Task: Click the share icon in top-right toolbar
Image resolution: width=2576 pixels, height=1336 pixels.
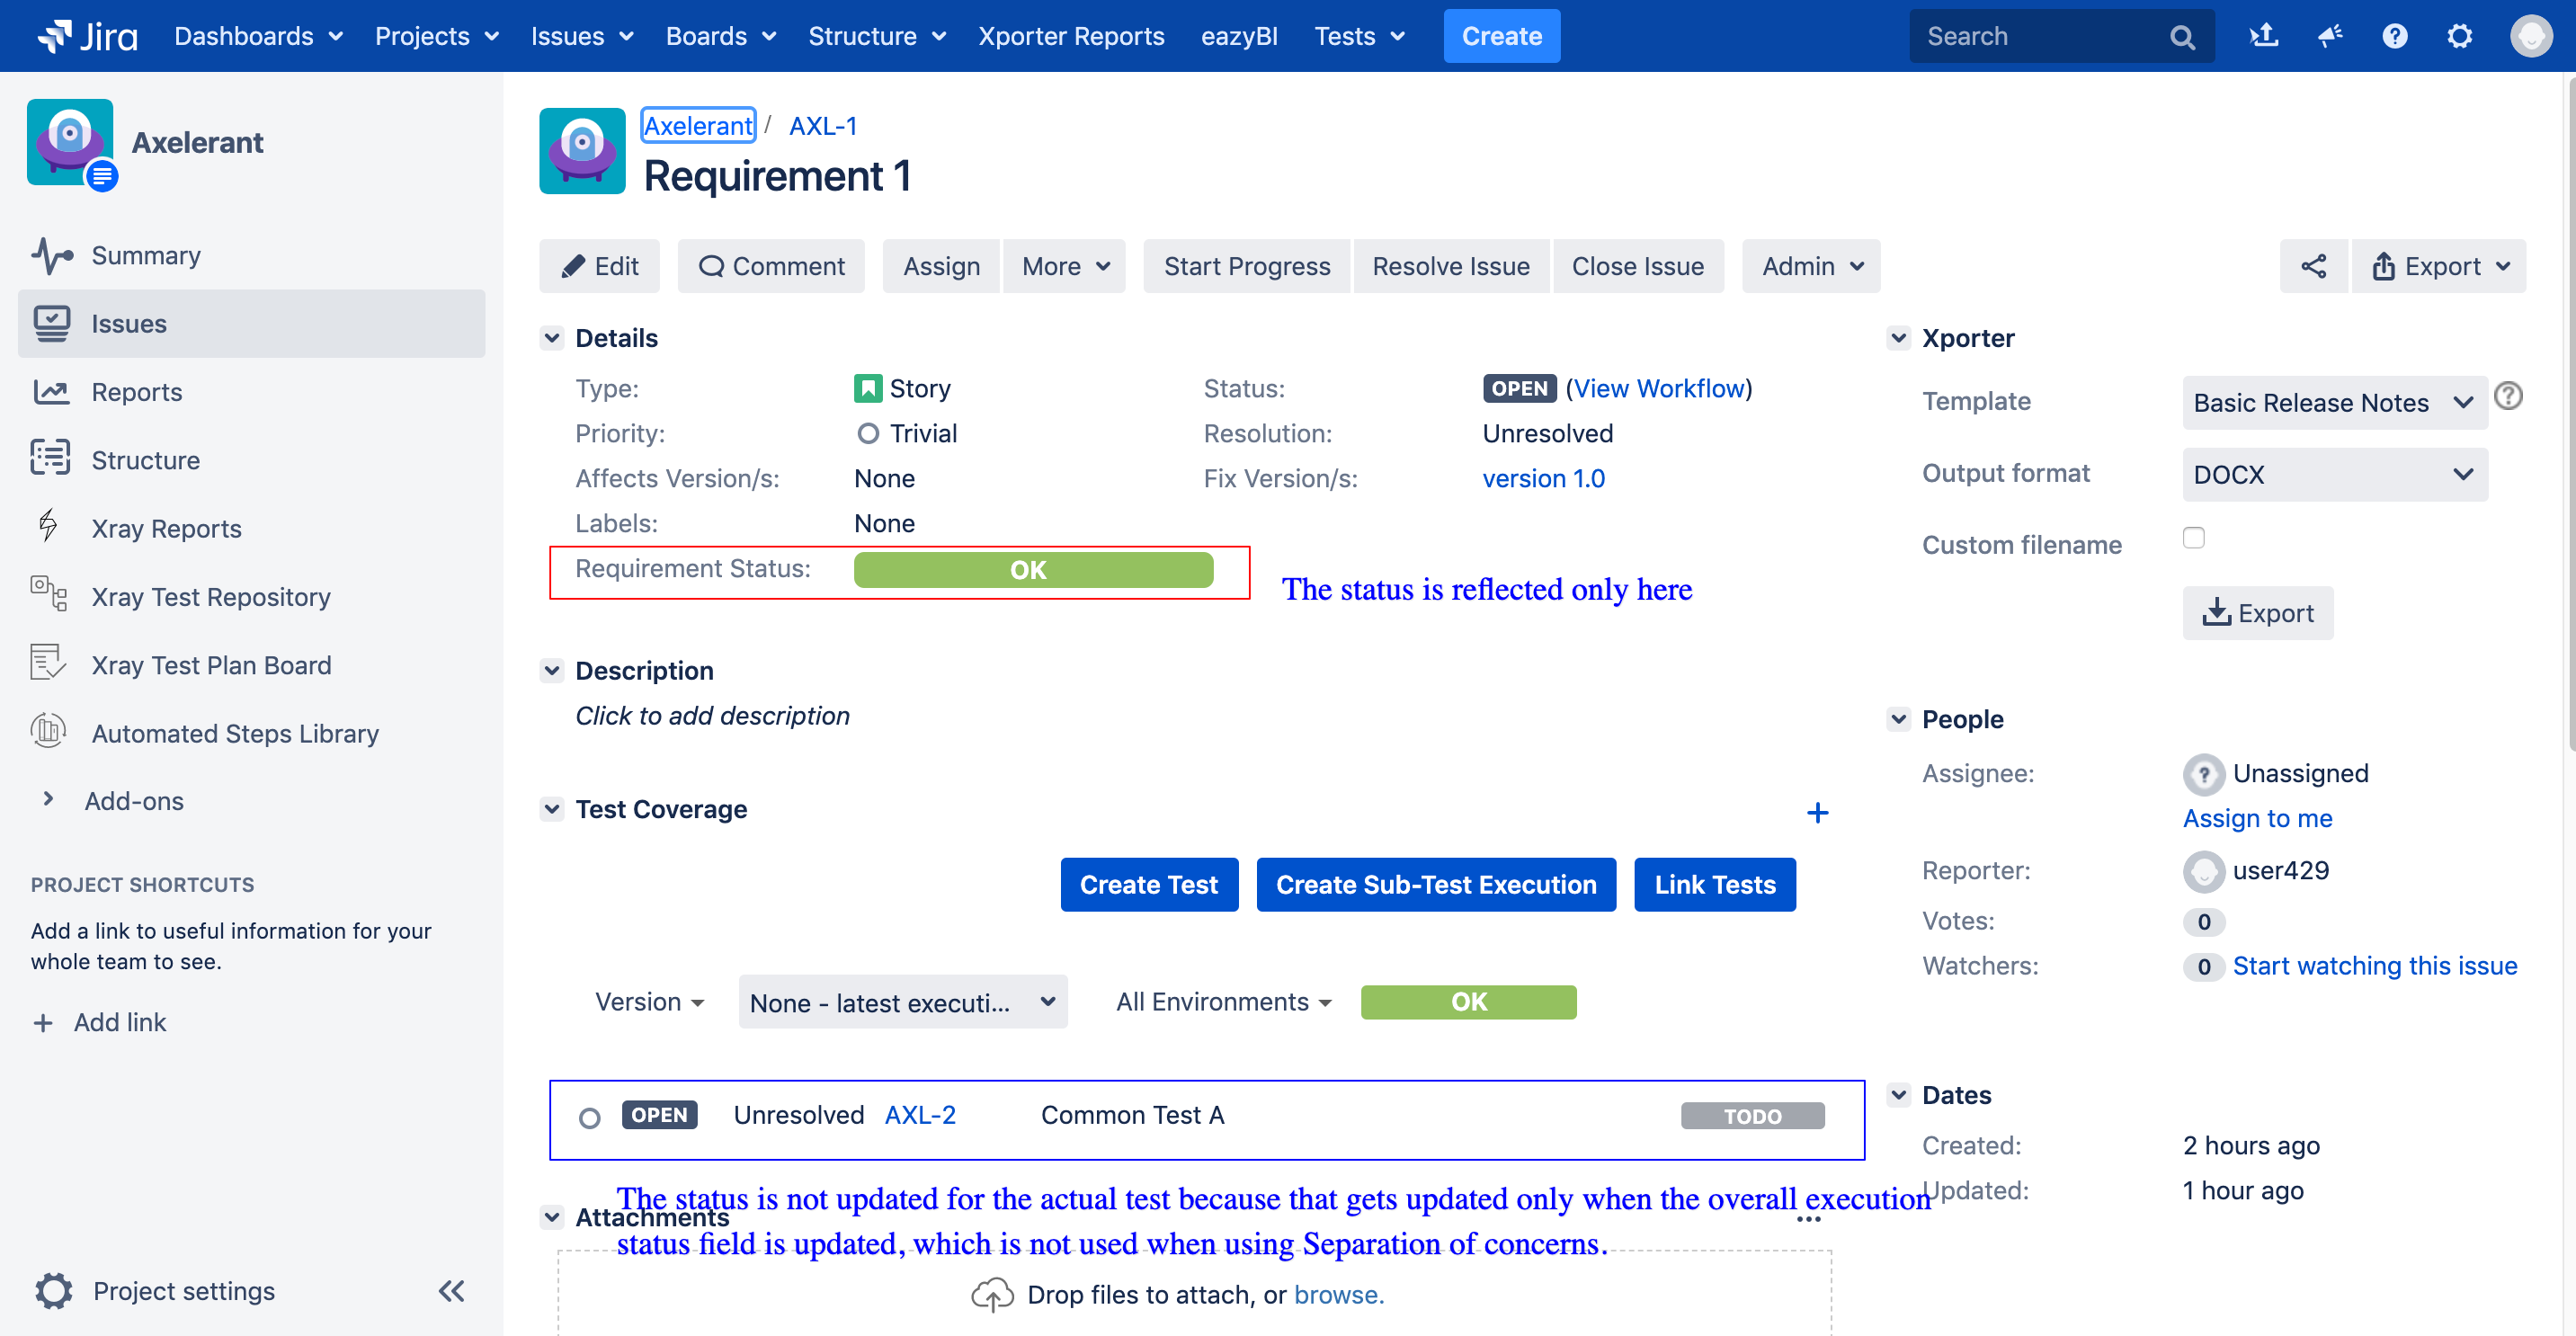Action: [2312, 264]
